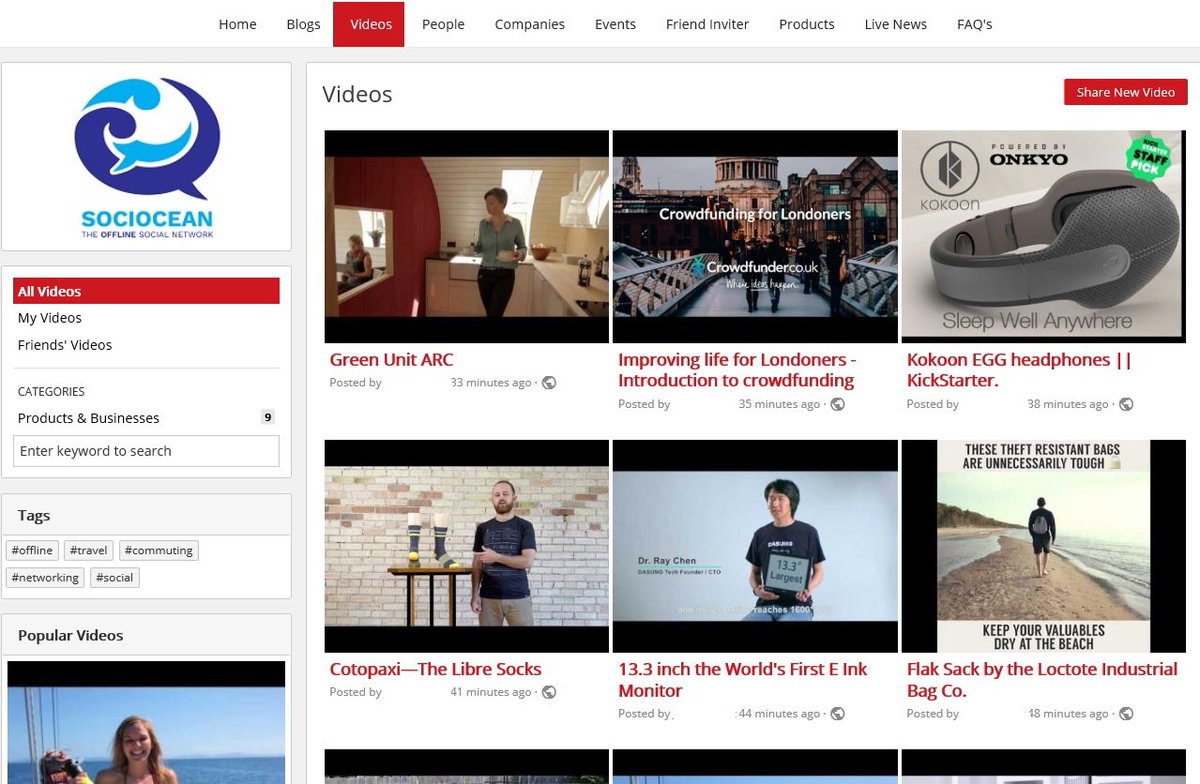This screenshot has height=784, width=1200.
Task: Navigate to Companies
Action: (x=530, y=24)
